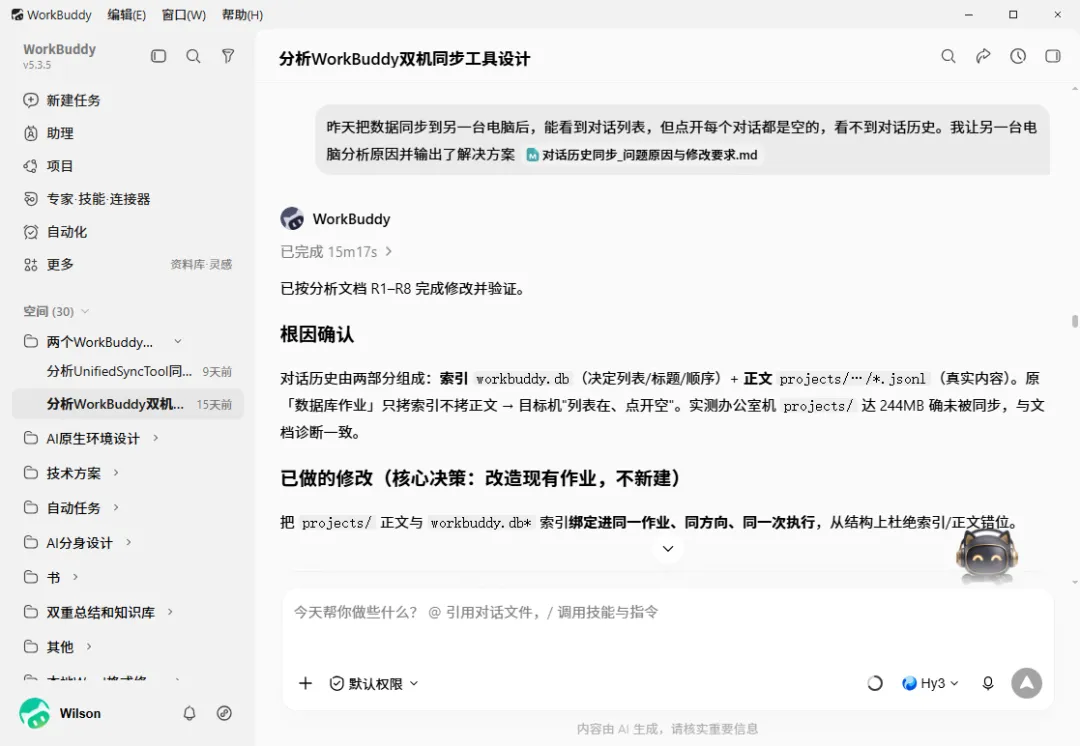This screenshot has height=746, width=1080.
Task: Click Wilson's profile avatar
Action: [x=34, y=713]
